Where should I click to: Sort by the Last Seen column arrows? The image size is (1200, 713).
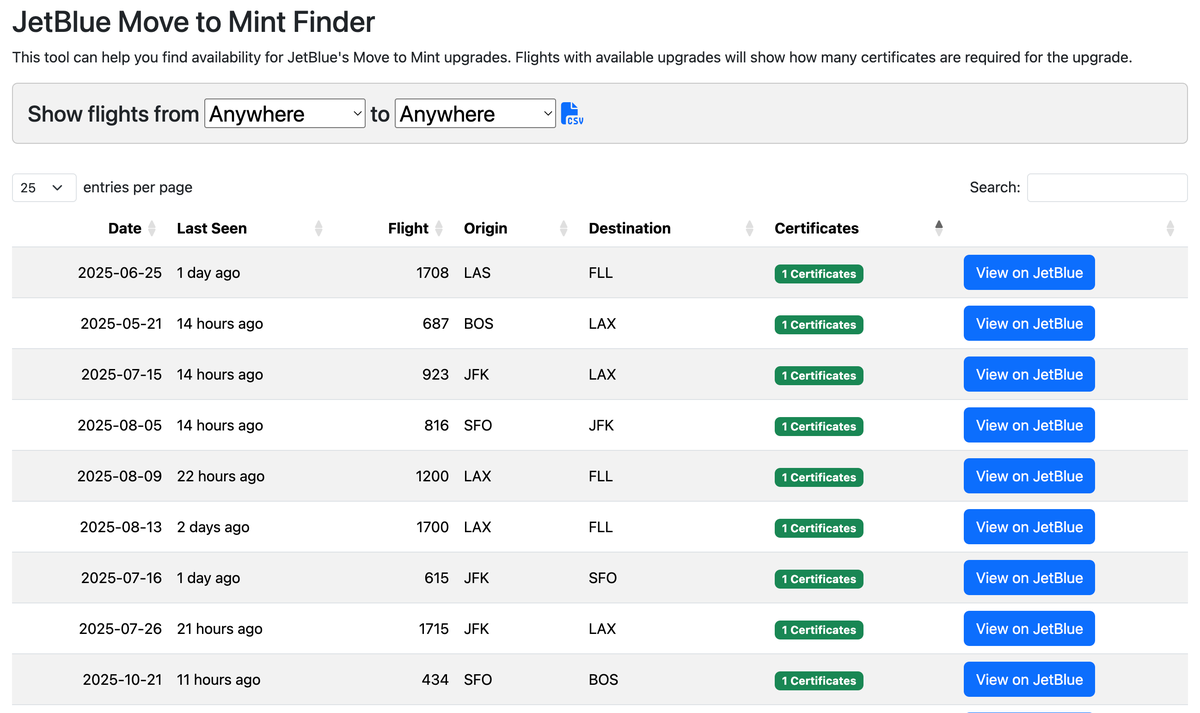(x=318, y=229)
